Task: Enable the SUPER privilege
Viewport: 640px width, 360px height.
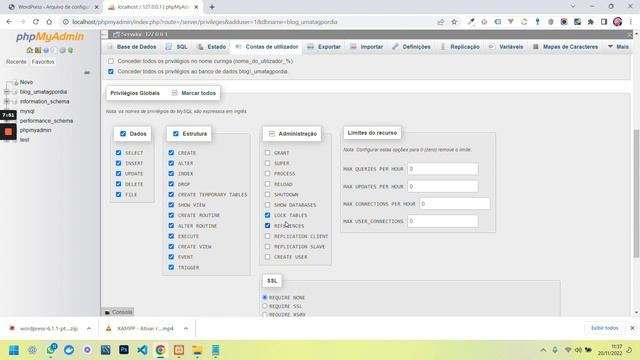Action: point(267,163)
